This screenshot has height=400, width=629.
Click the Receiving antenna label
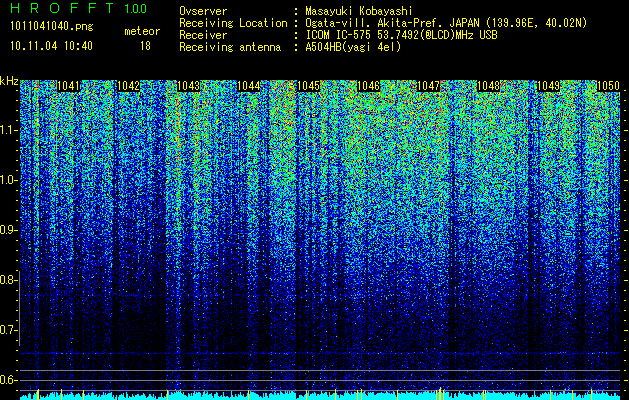[230, 47]
